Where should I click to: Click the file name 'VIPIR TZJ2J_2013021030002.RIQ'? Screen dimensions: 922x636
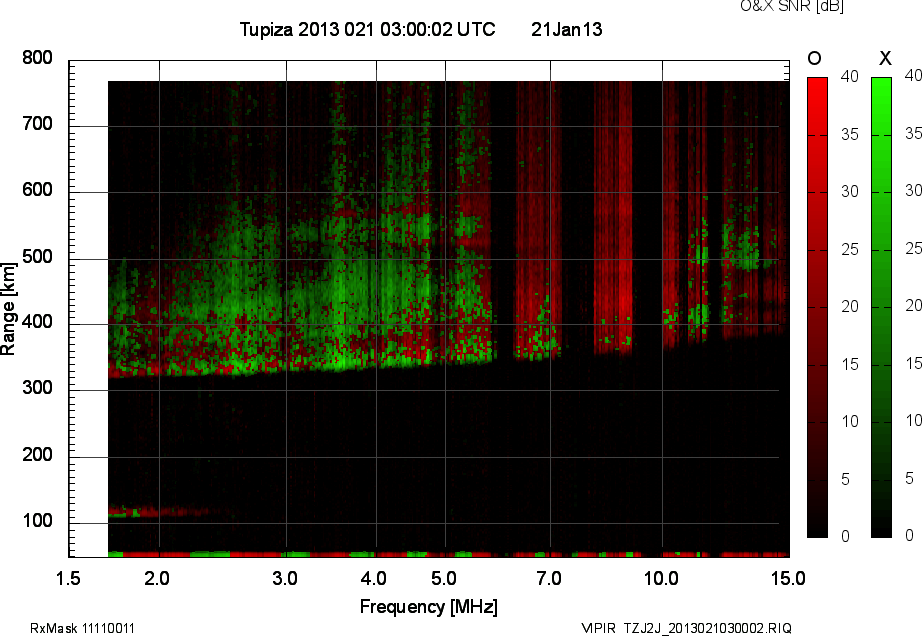686,628
